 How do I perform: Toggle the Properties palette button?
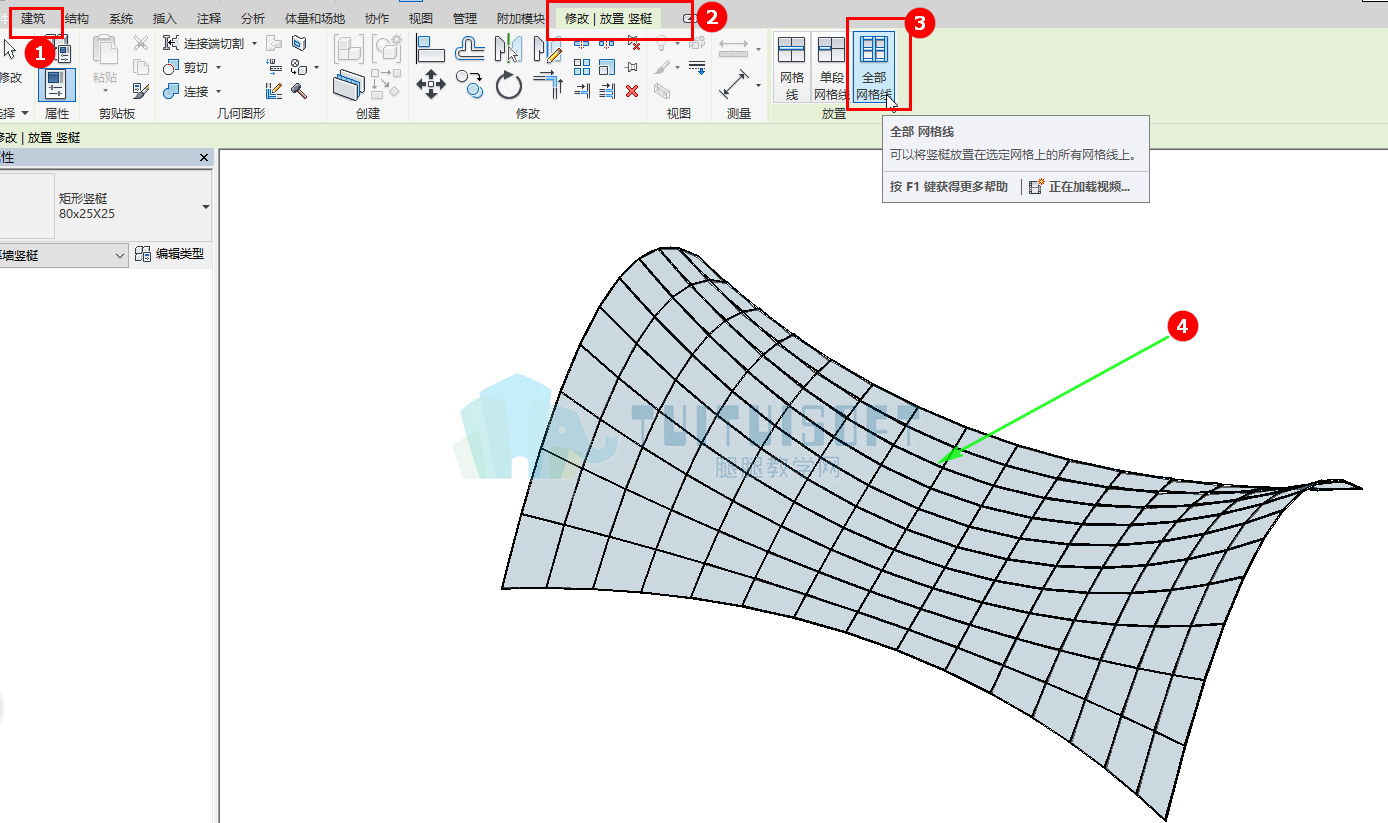click(x=57, y=84)
